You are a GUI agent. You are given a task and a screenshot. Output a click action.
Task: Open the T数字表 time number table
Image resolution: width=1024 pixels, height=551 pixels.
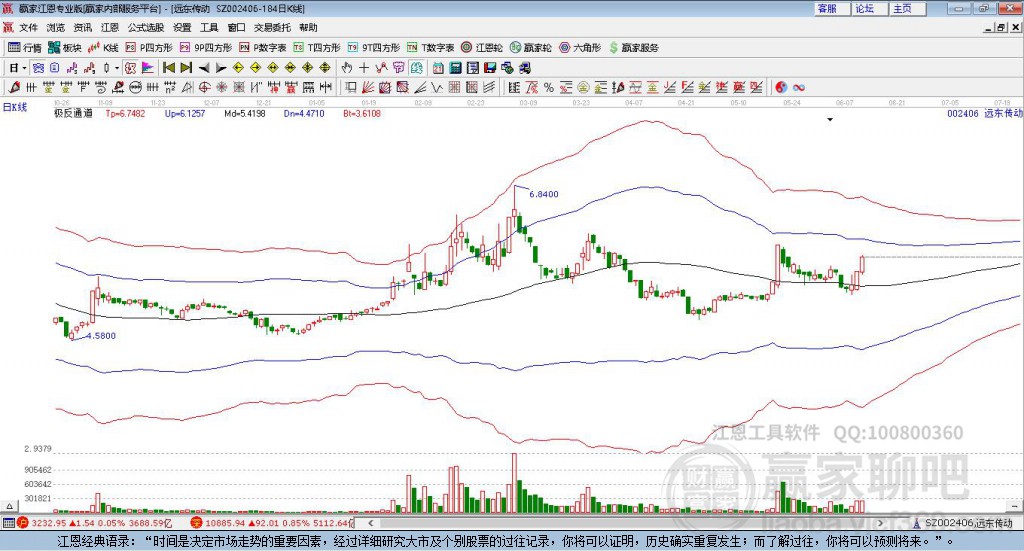pyautogui.click(x=430, y=48)
